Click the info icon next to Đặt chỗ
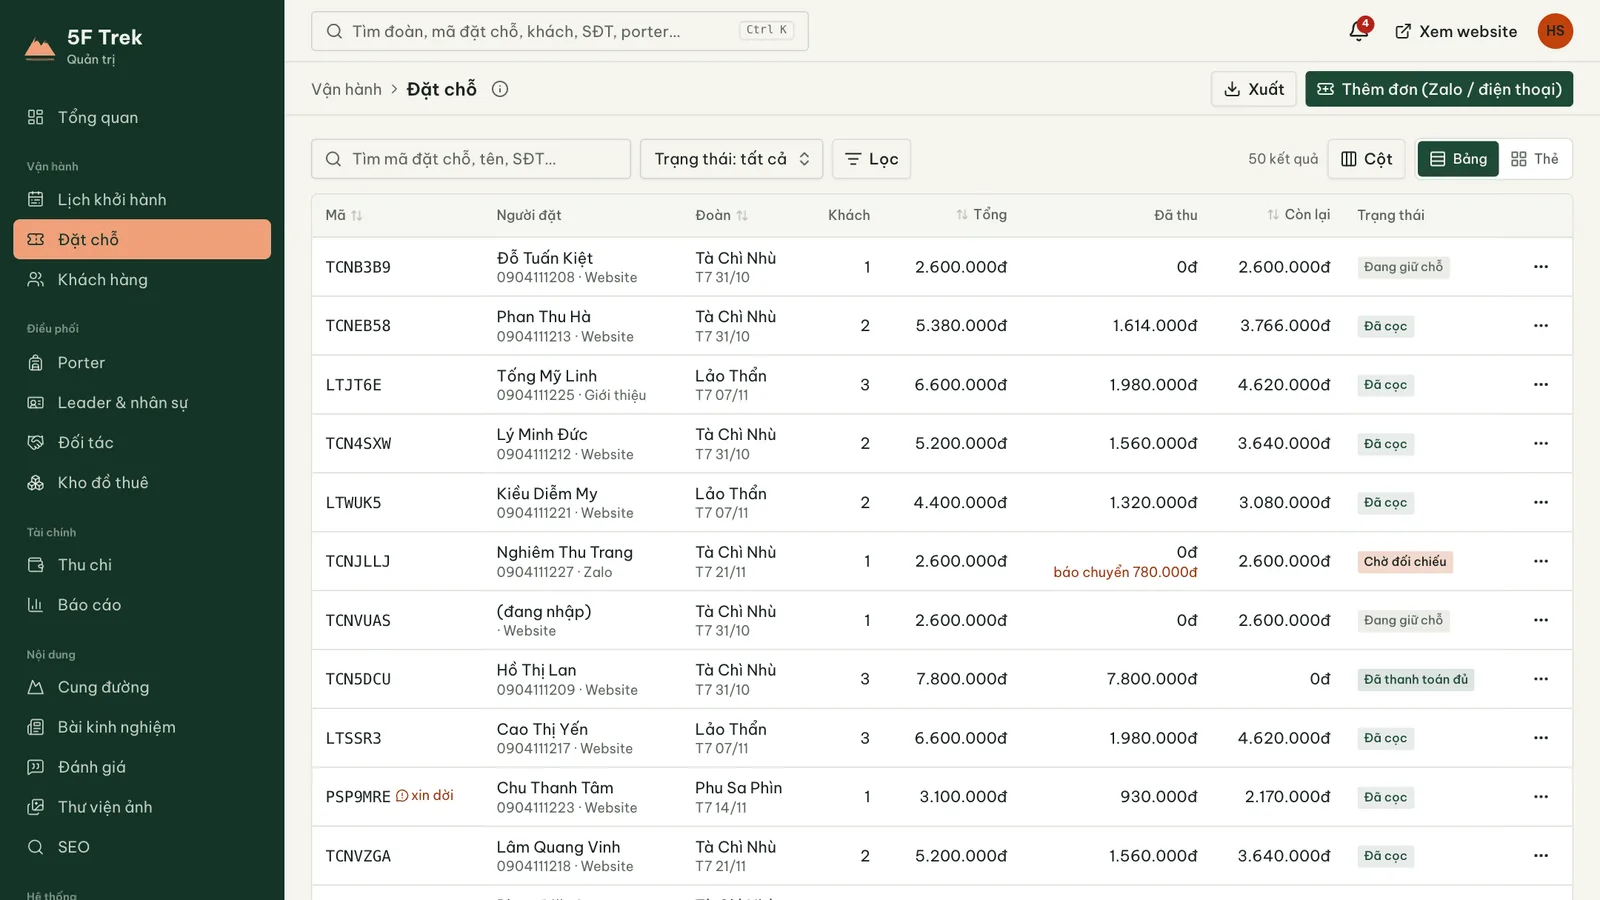1600x900 pixels. click(500, 89)
